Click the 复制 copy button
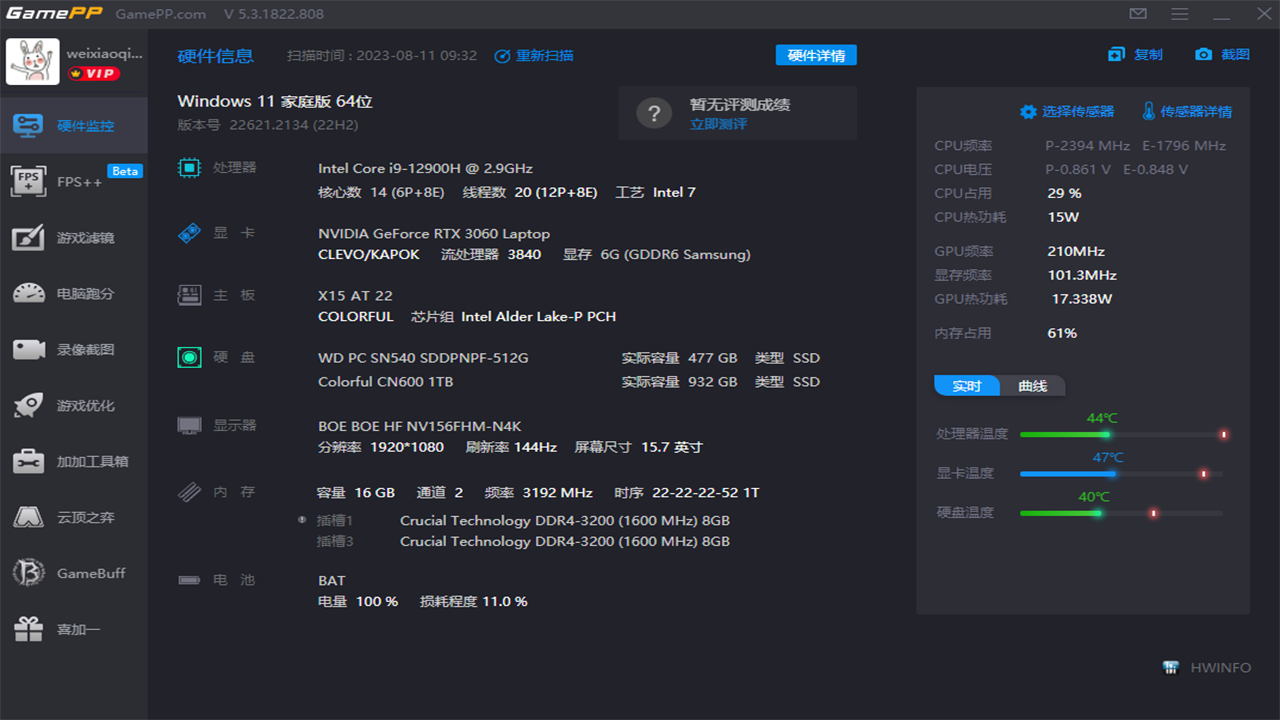 1136,54
